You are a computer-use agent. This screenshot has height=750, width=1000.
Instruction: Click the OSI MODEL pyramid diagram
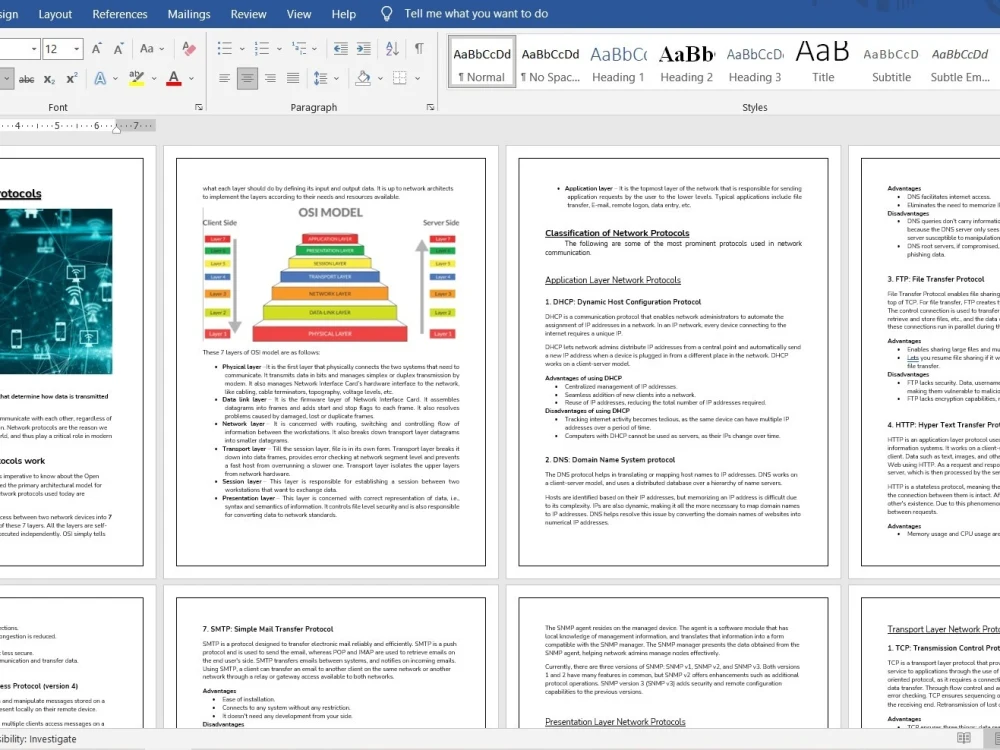click(x=330, y=275)
